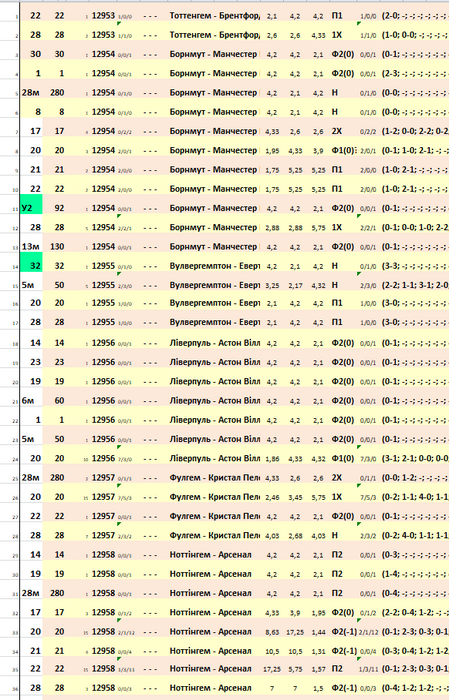Click the "1,5" odds cell
The height and width of the screenshot is (700, 449).
pyautogui.click(x=318, y=688)
